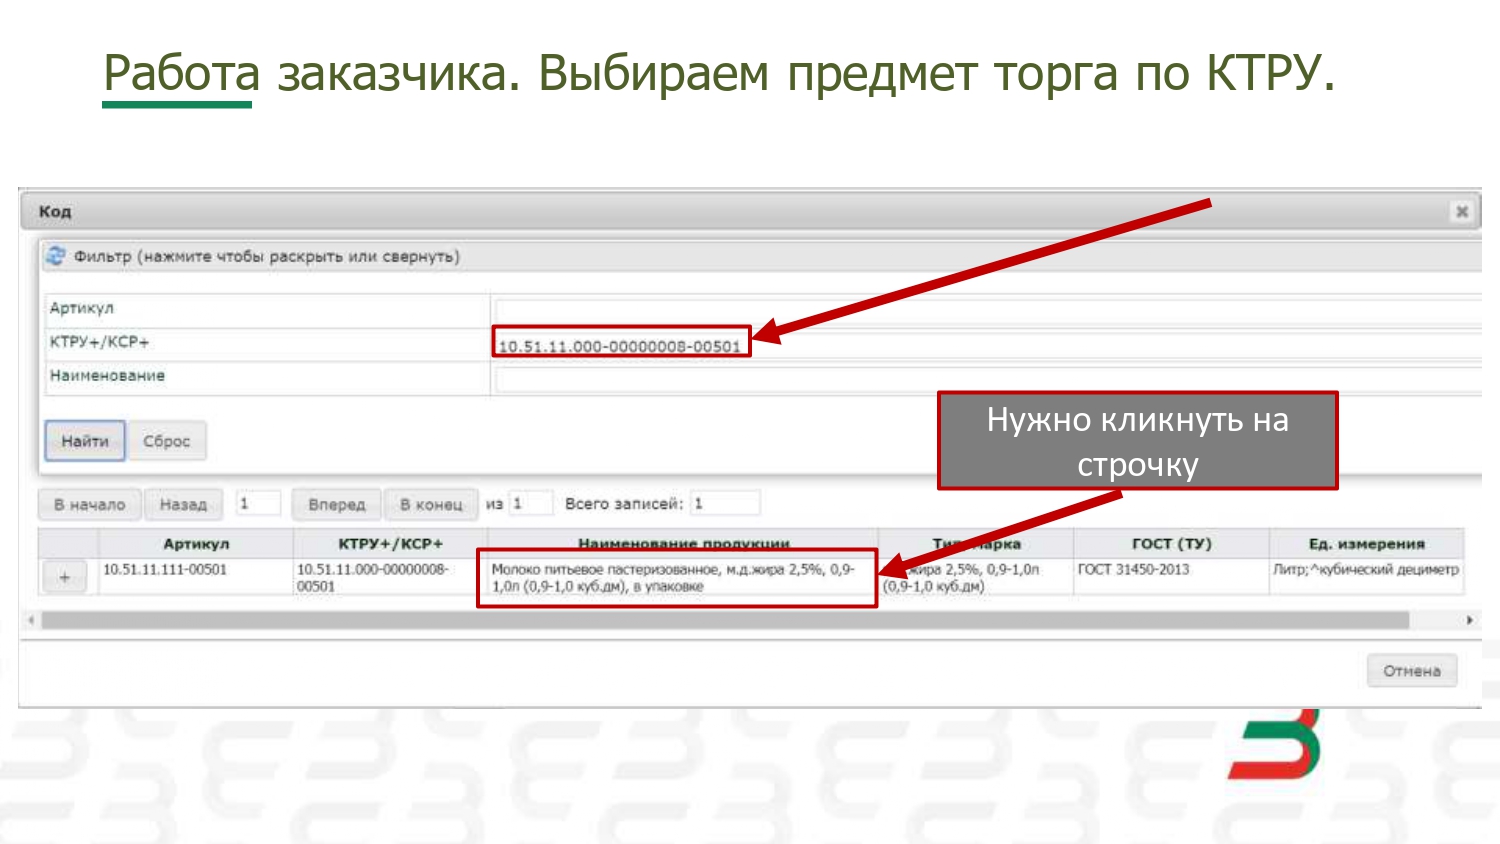Close the Код dialog with the X

(1461, 211)
